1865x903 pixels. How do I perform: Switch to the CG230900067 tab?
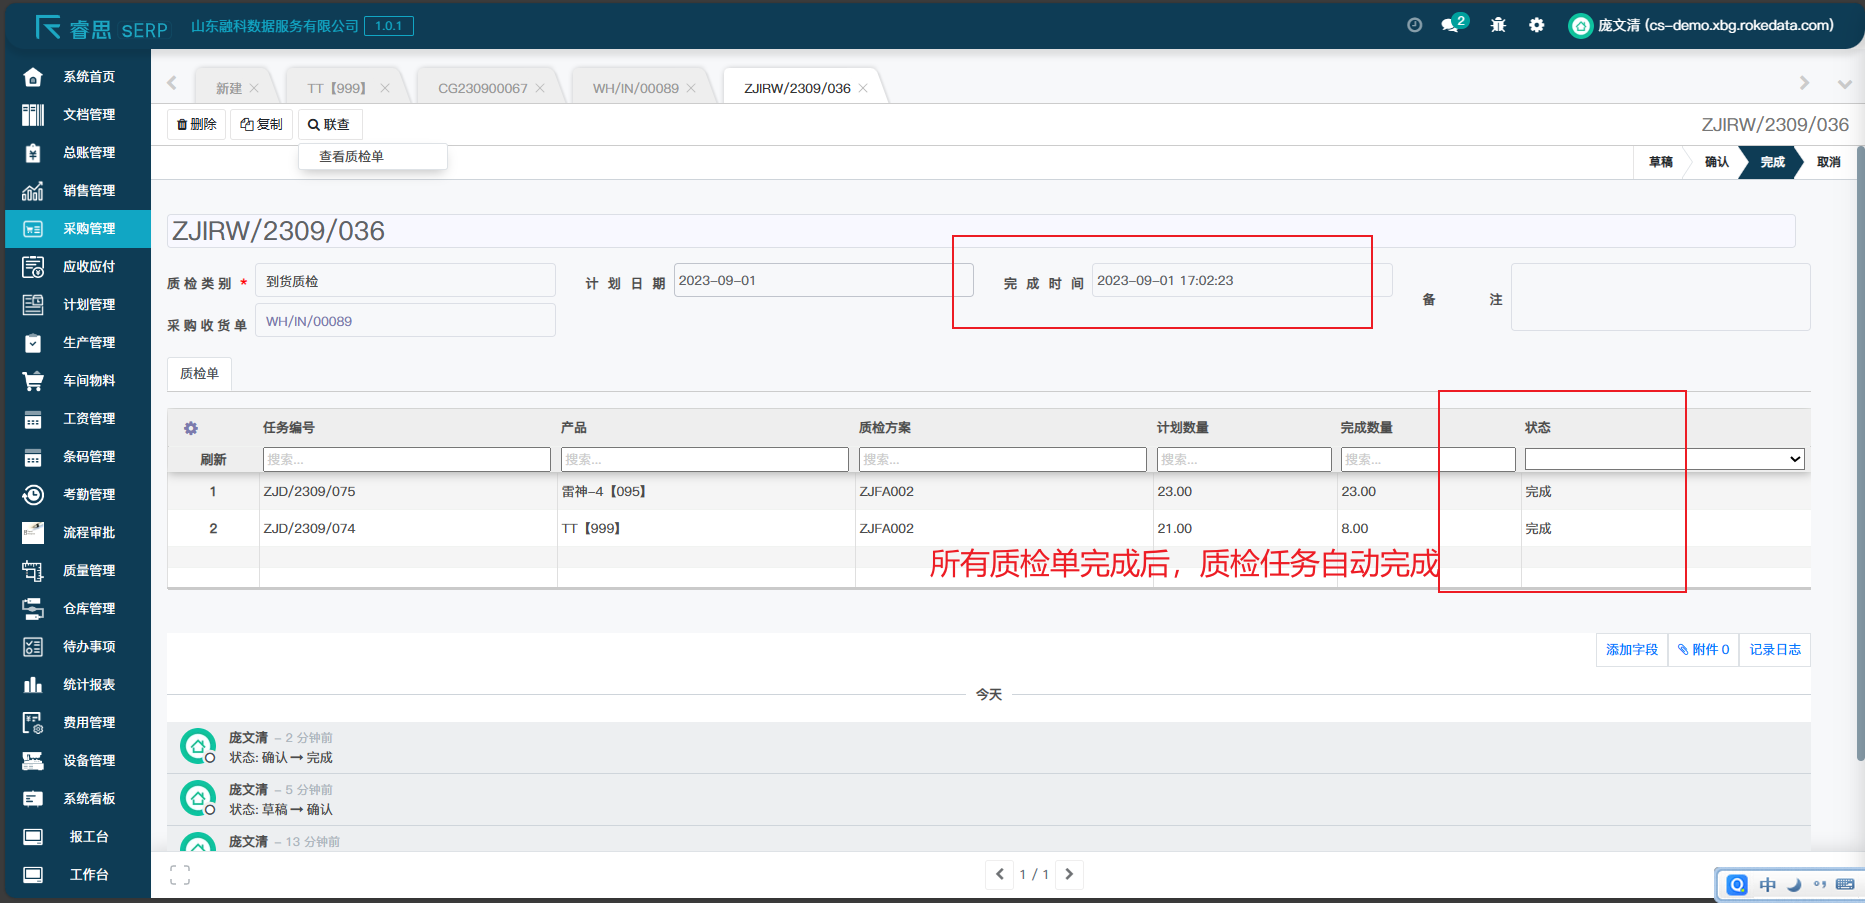point(482,88)
